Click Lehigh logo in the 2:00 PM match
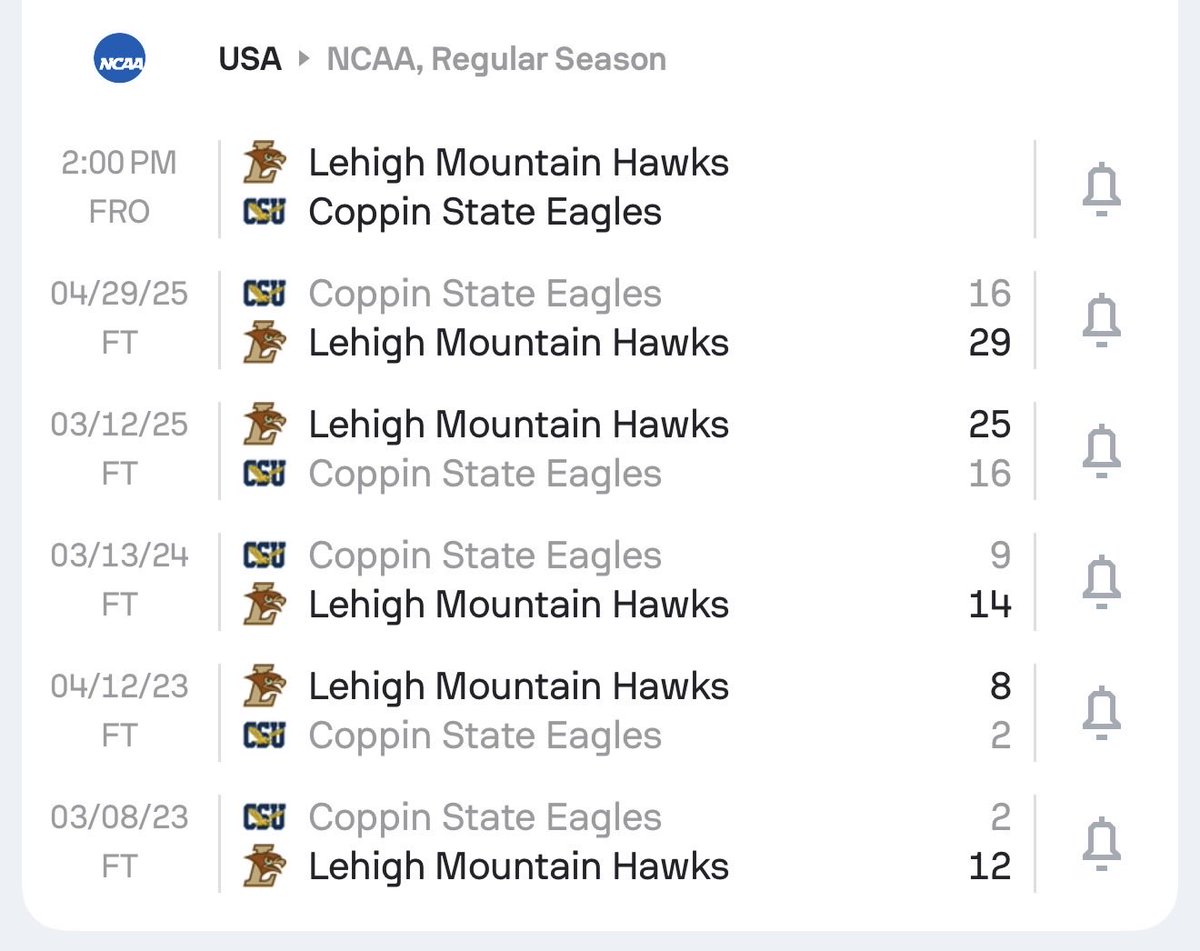Viewport: 1200px width, 951px height. 265,163
